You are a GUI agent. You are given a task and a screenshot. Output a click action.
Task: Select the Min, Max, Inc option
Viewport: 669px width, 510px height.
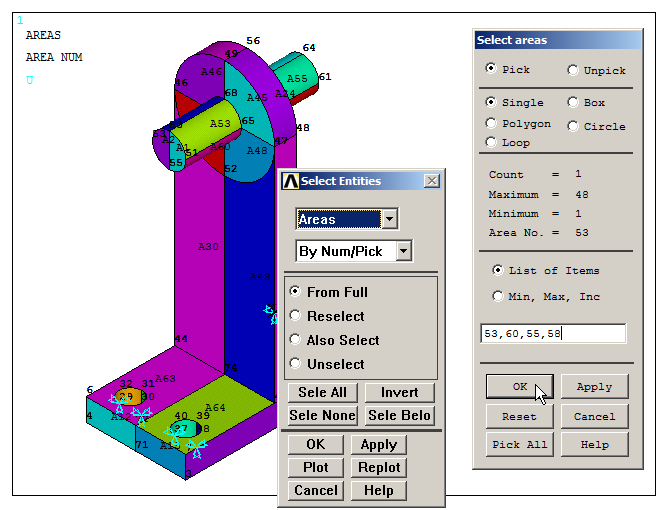pyautogui.click(x=498, y=296)
